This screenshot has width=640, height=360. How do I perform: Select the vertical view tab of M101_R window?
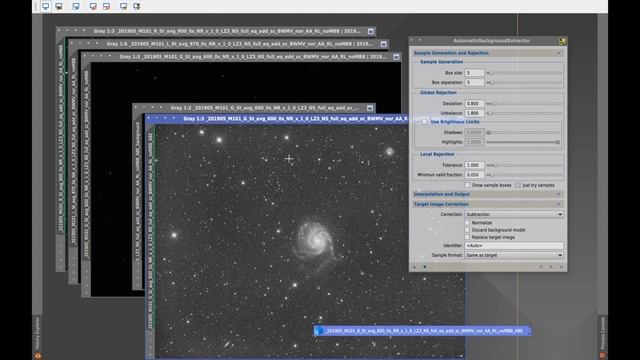coord(60,139)
